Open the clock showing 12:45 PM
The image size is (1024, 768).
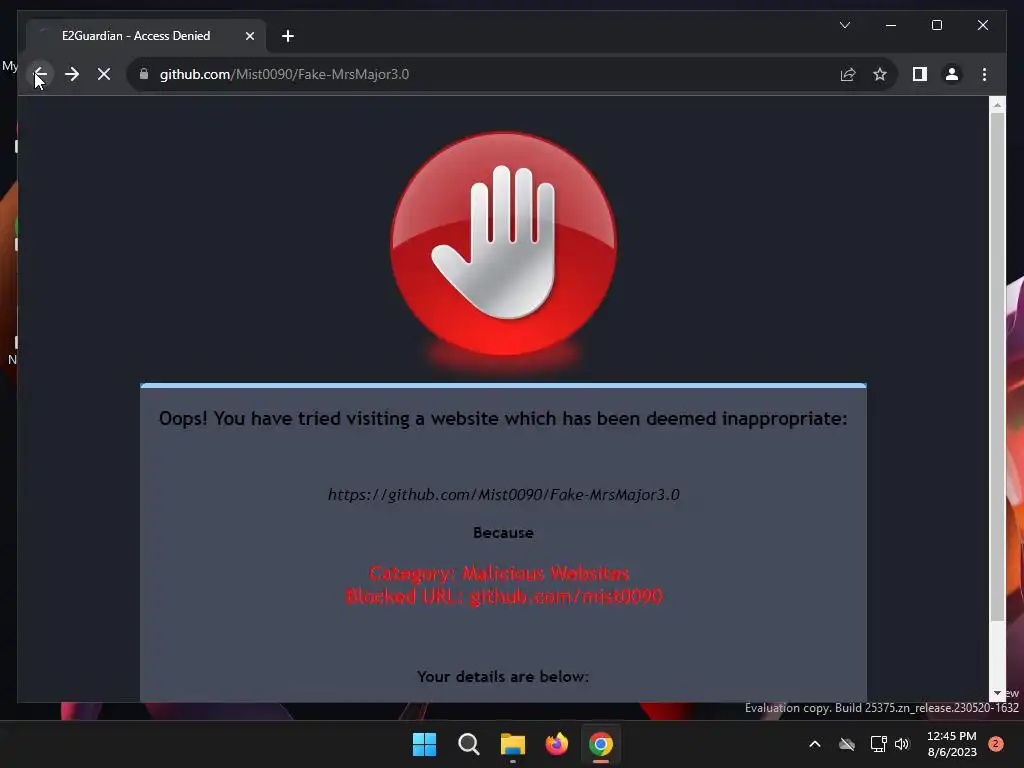click(952, 744)
